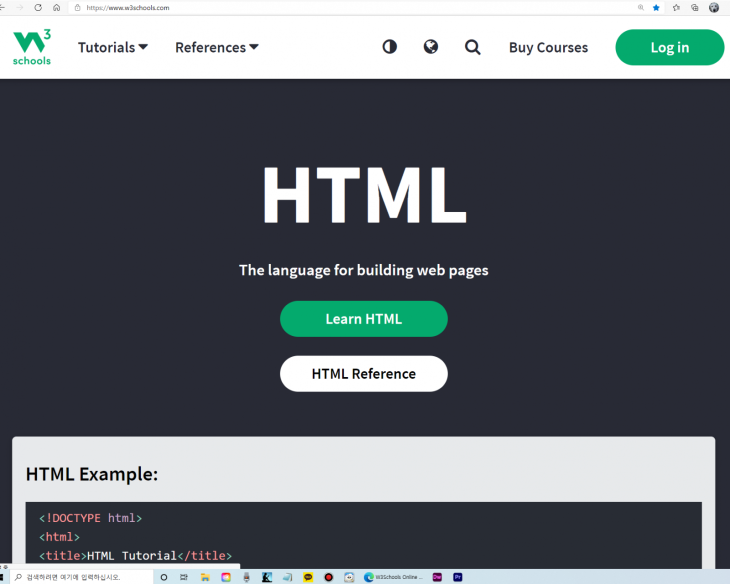Open the globe language translate icon

(431, 47)
